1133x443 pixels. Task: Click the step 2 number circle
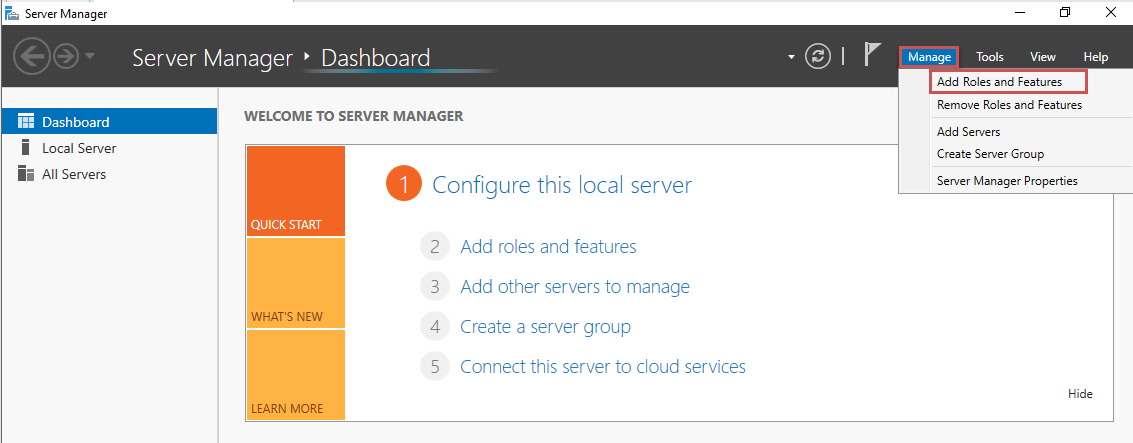[434, 246]
